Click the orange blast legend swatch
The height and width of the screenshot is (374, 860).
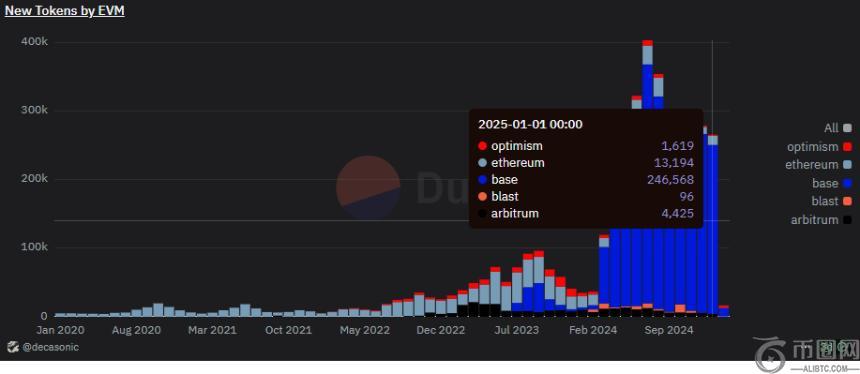point(847,202)
